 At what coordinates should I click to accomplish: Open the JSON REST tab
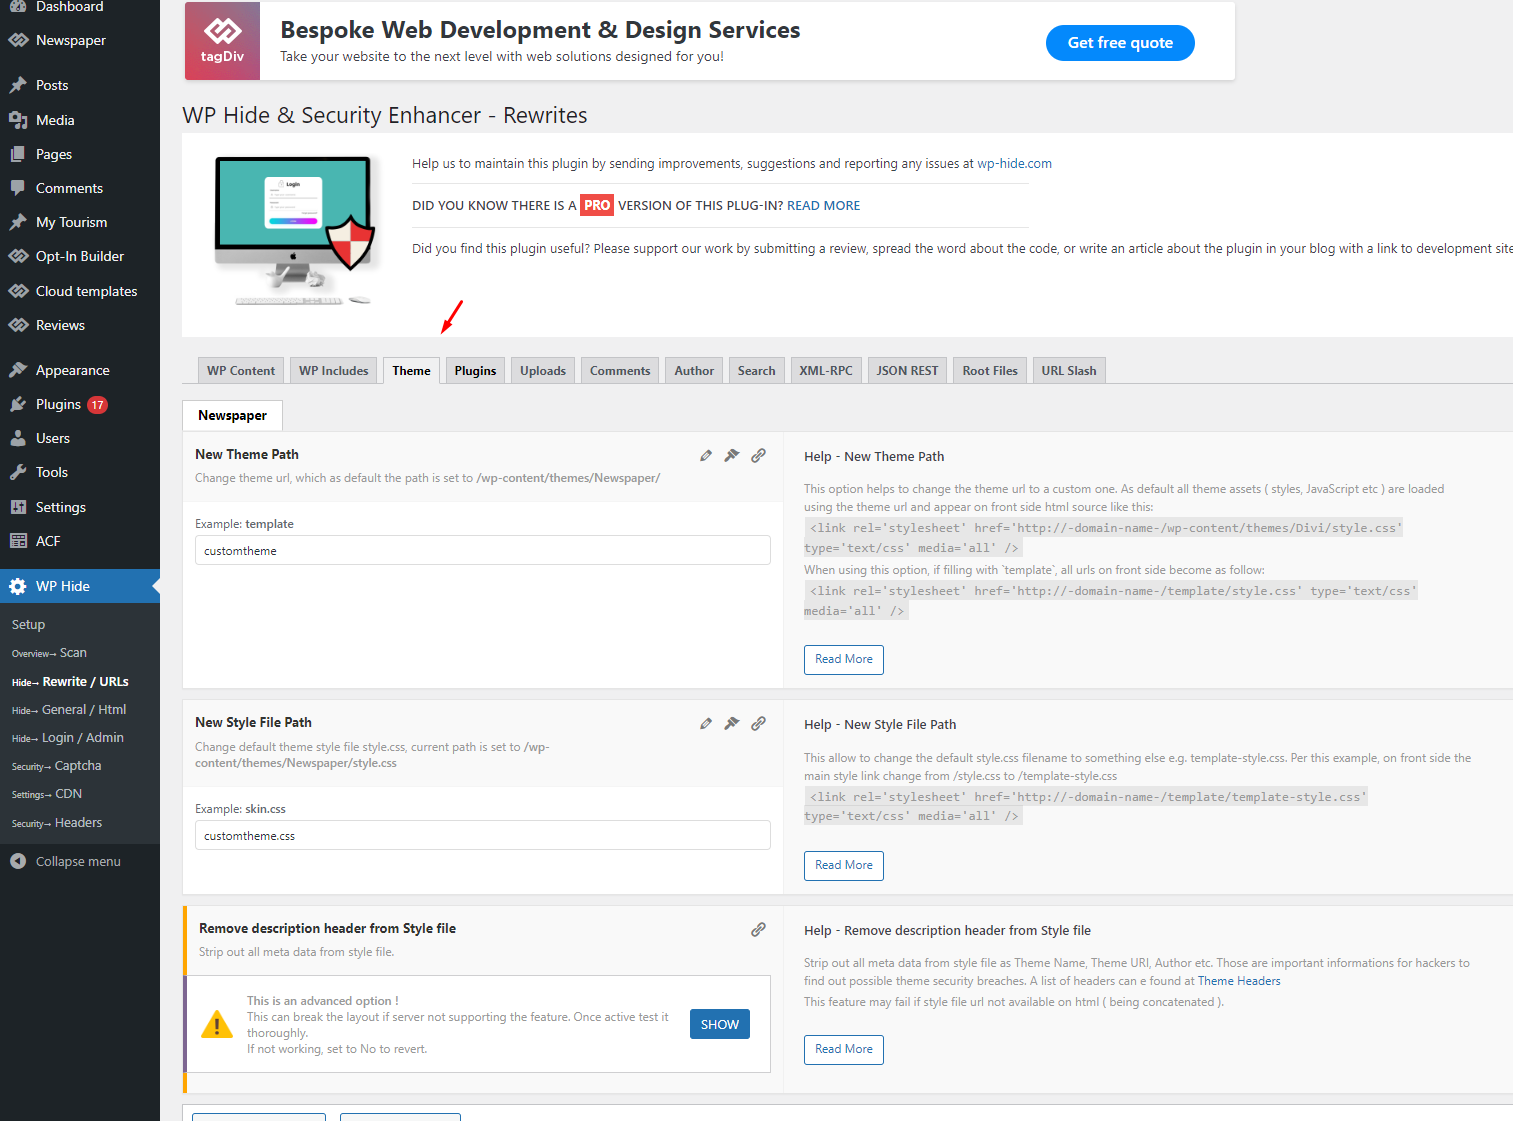pyautogui.click(x=907, y=370)
